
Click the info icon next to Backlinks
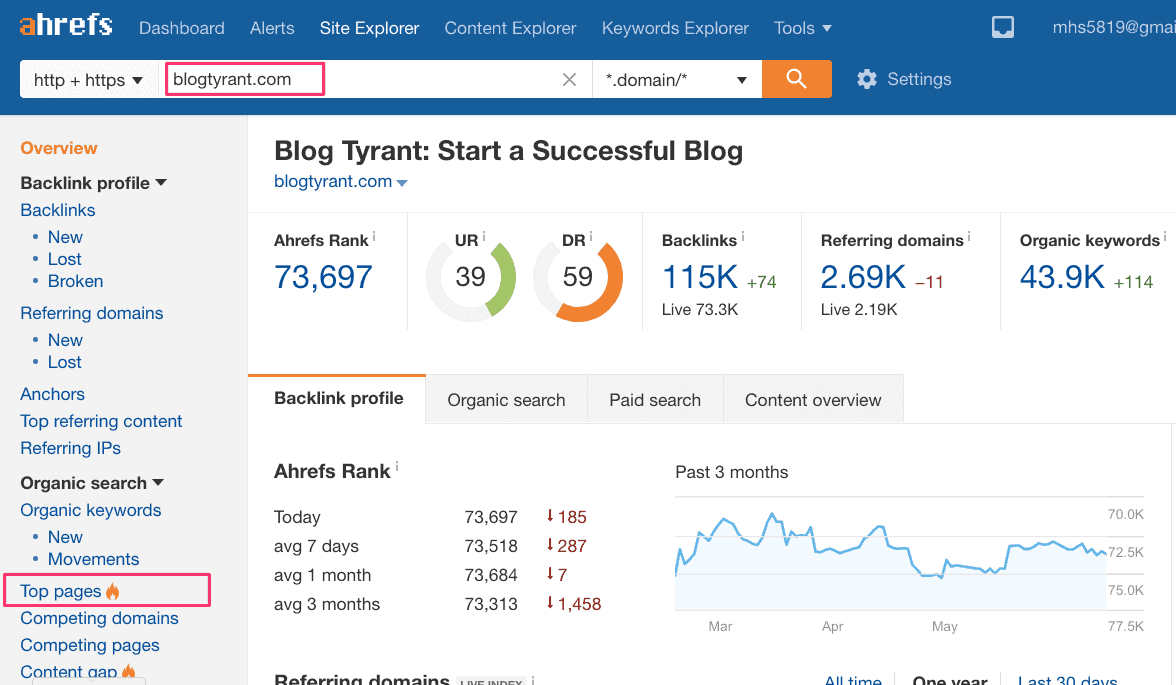743,237
